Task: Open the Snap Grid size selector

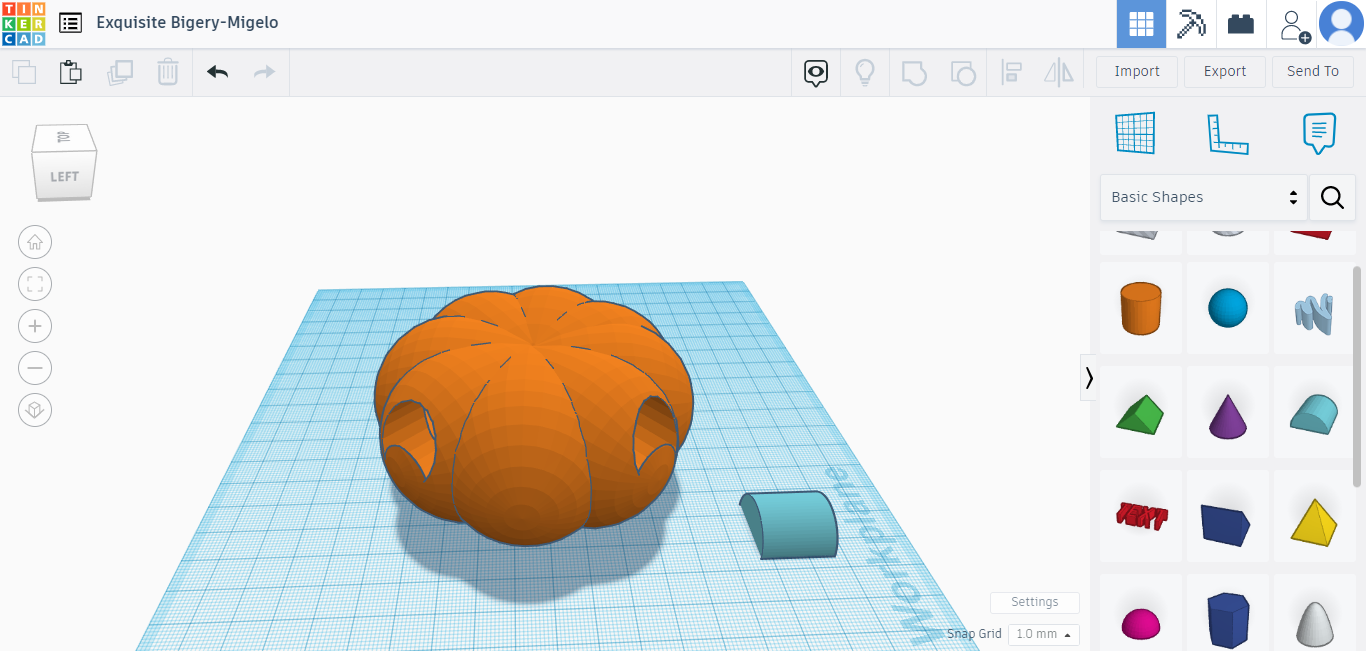Action: coord(1043,633)
